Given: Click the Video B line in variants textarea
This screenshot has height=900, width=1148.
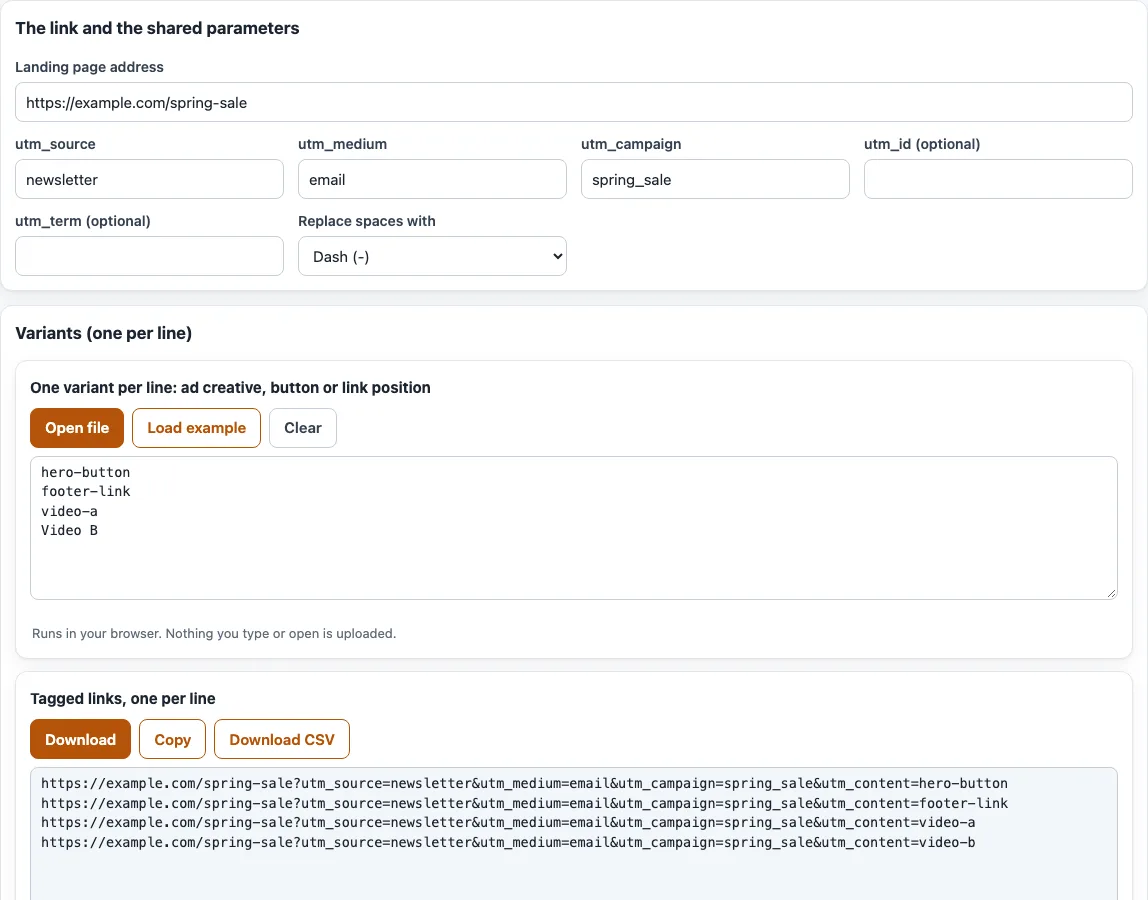Looking at the screenshot, I should pos(70,530).
